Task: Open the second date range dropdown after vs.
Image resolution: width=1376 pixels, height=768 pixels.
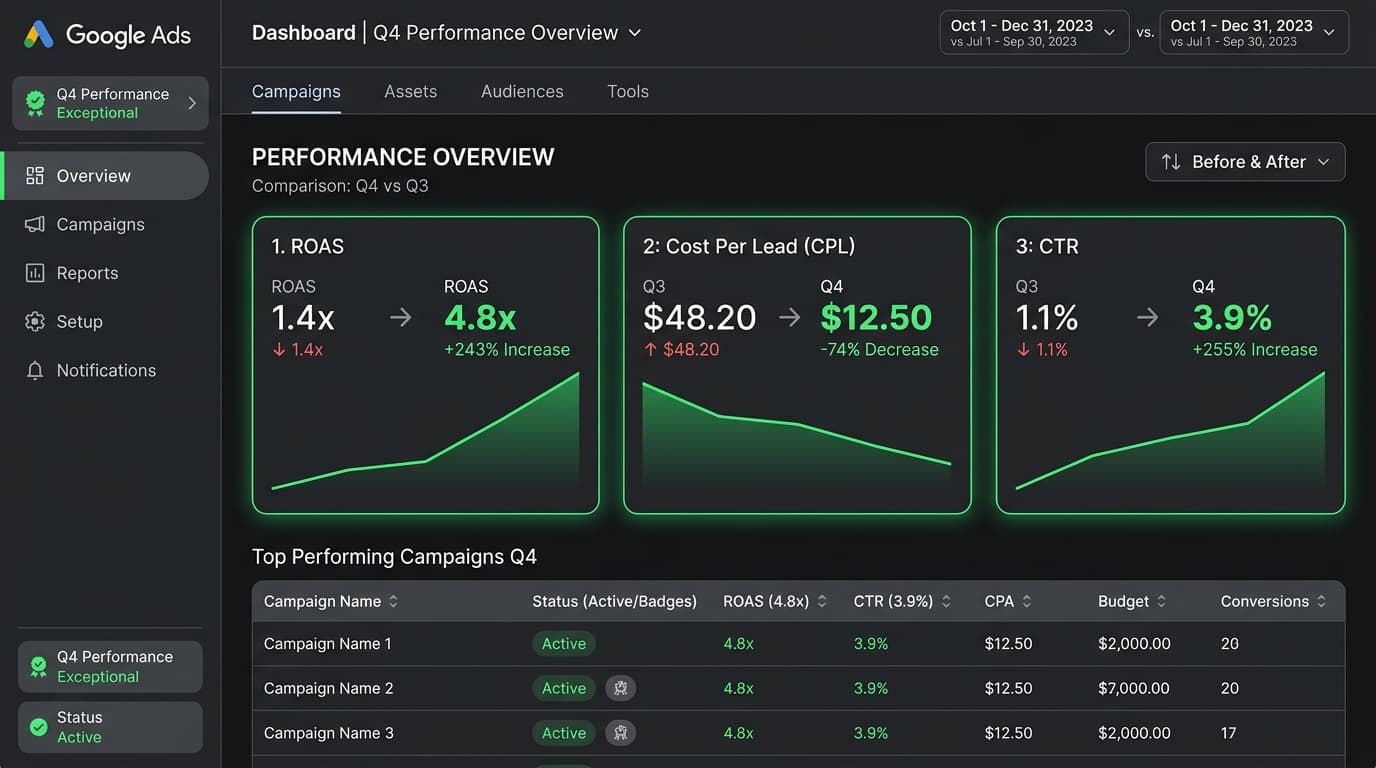Action: [1254, 32]
